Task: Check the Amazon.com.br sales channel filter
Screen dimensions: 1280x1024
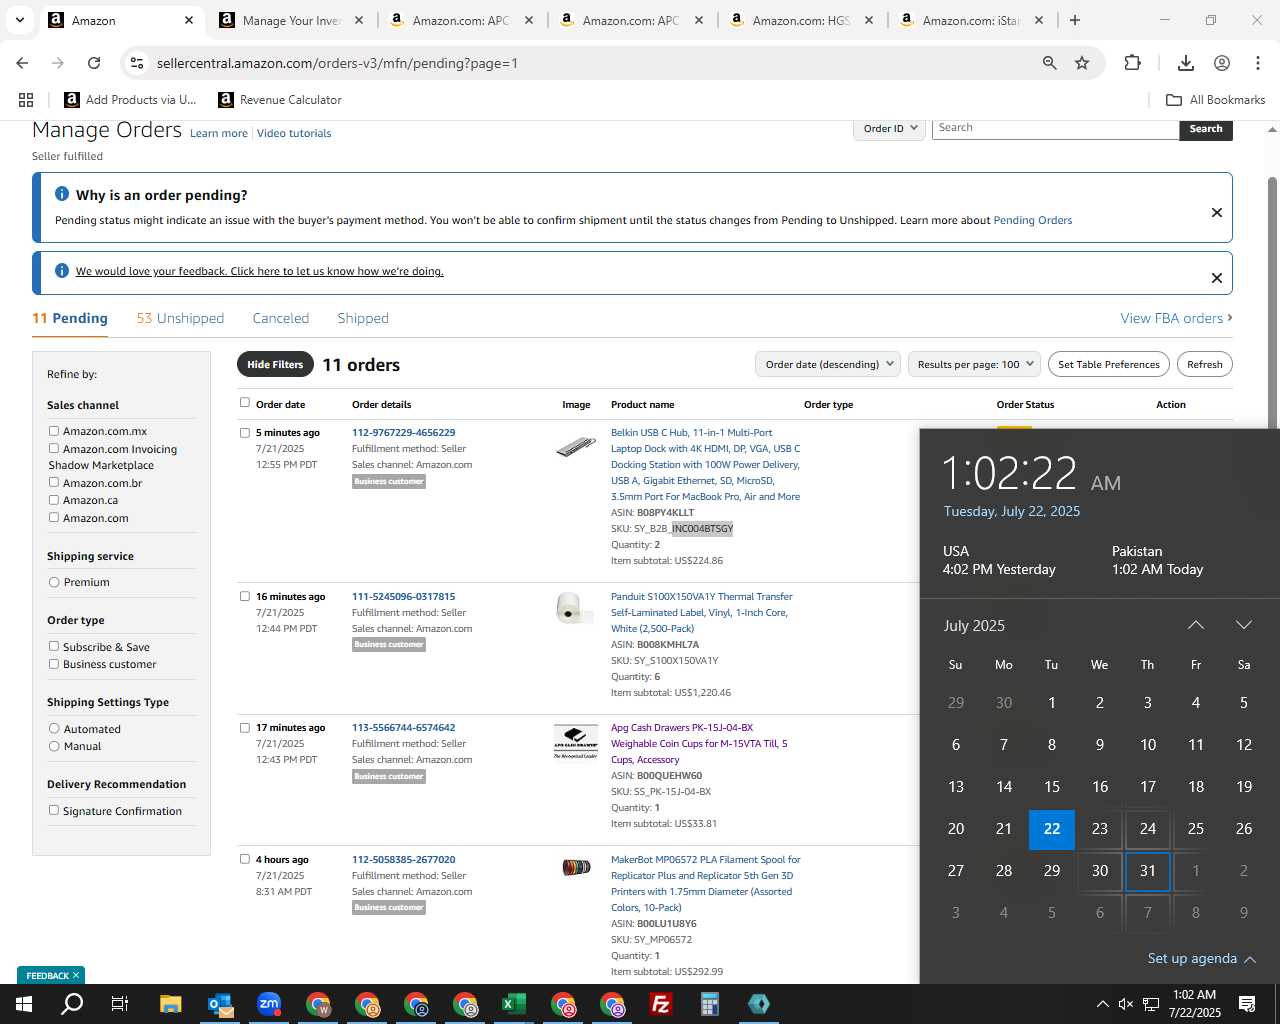Action: coord(54,482)
